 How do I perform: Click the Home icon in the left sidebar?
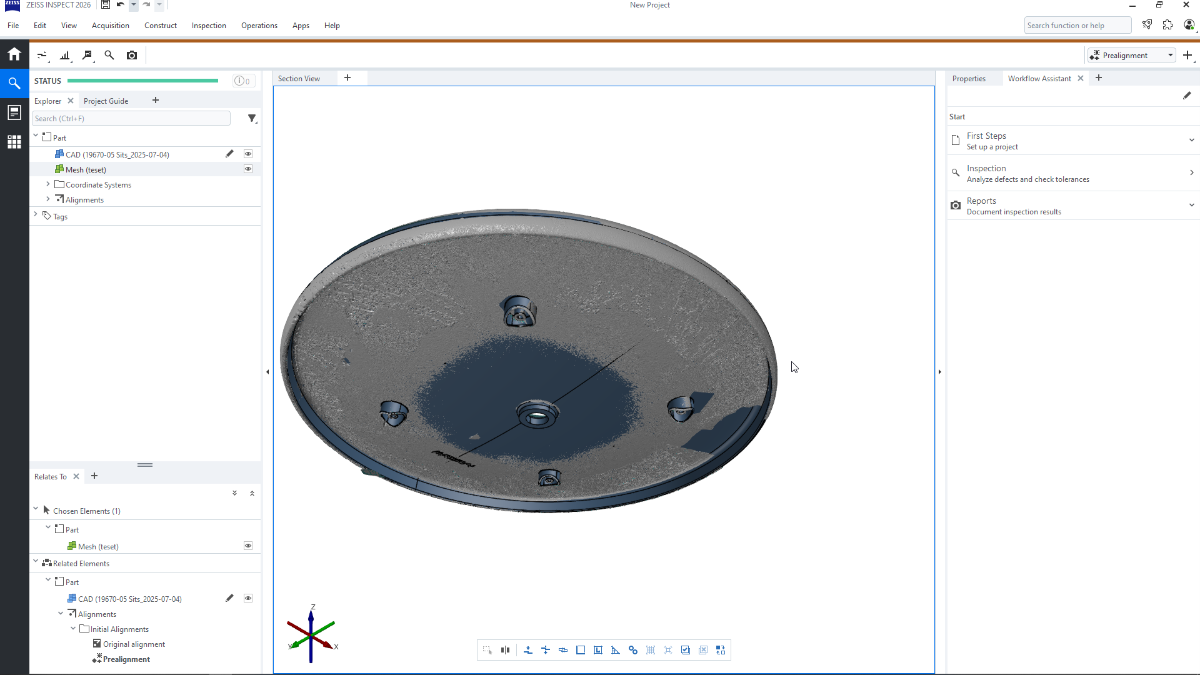click(14, 55)
